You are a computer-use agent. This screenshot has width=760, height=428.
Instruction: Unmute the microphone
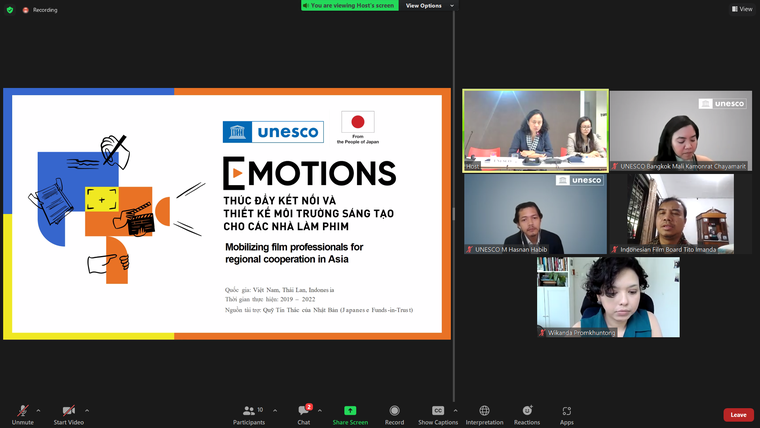coord(22,413)
